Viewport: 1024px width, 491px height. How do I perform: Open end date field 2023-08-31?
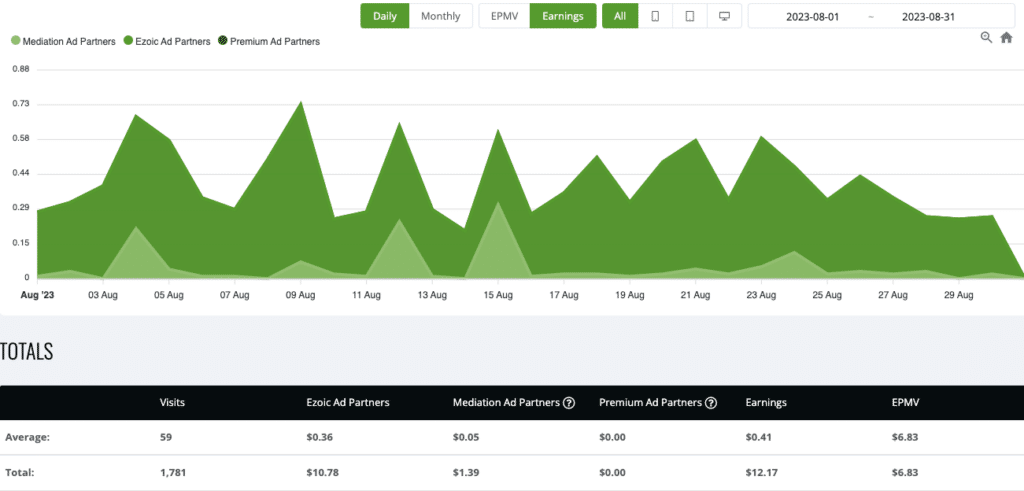(x=928, y=17)
